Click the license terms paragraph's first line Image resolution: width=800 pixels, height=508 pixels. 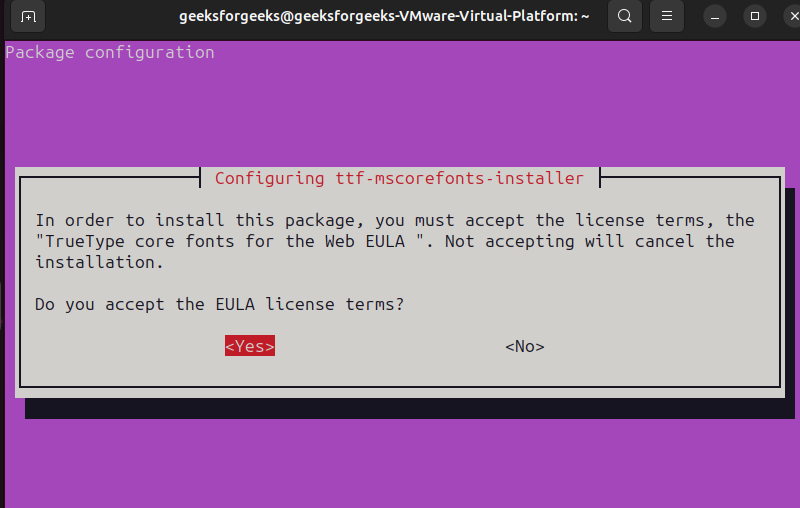(394, 220)
